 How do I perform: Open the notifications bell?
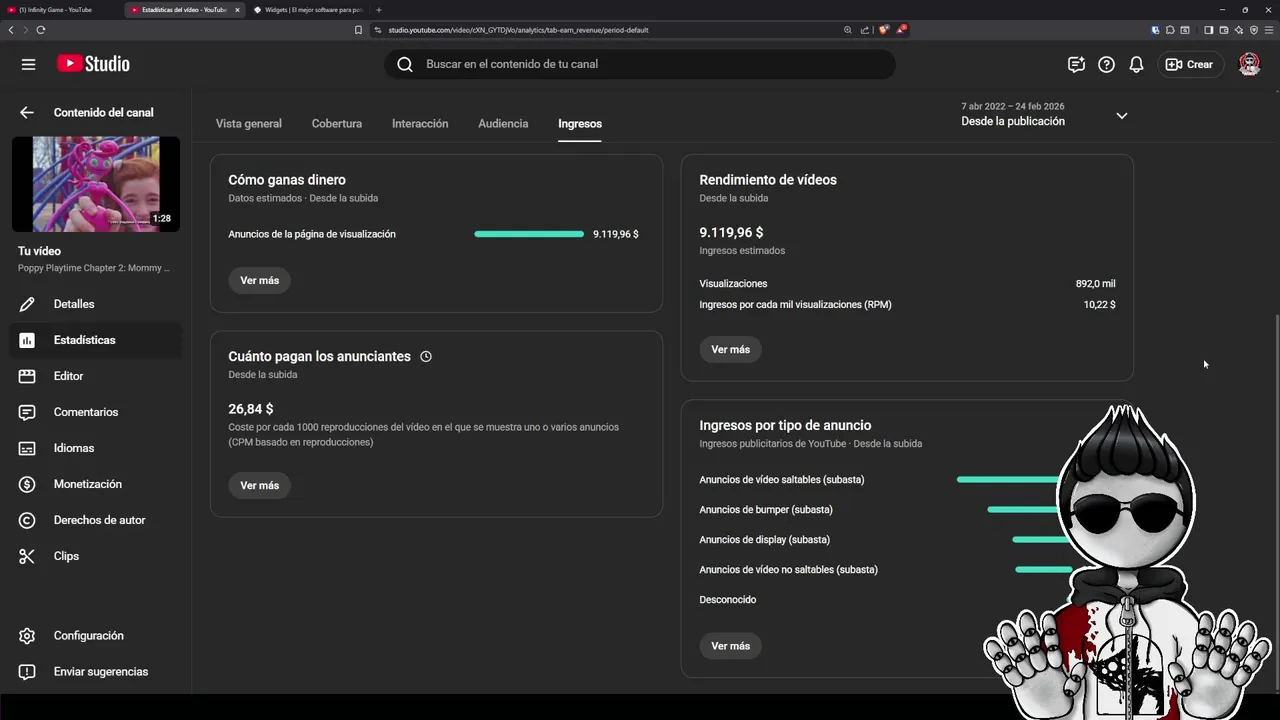pyautogui.click(x=1136, y=64)
